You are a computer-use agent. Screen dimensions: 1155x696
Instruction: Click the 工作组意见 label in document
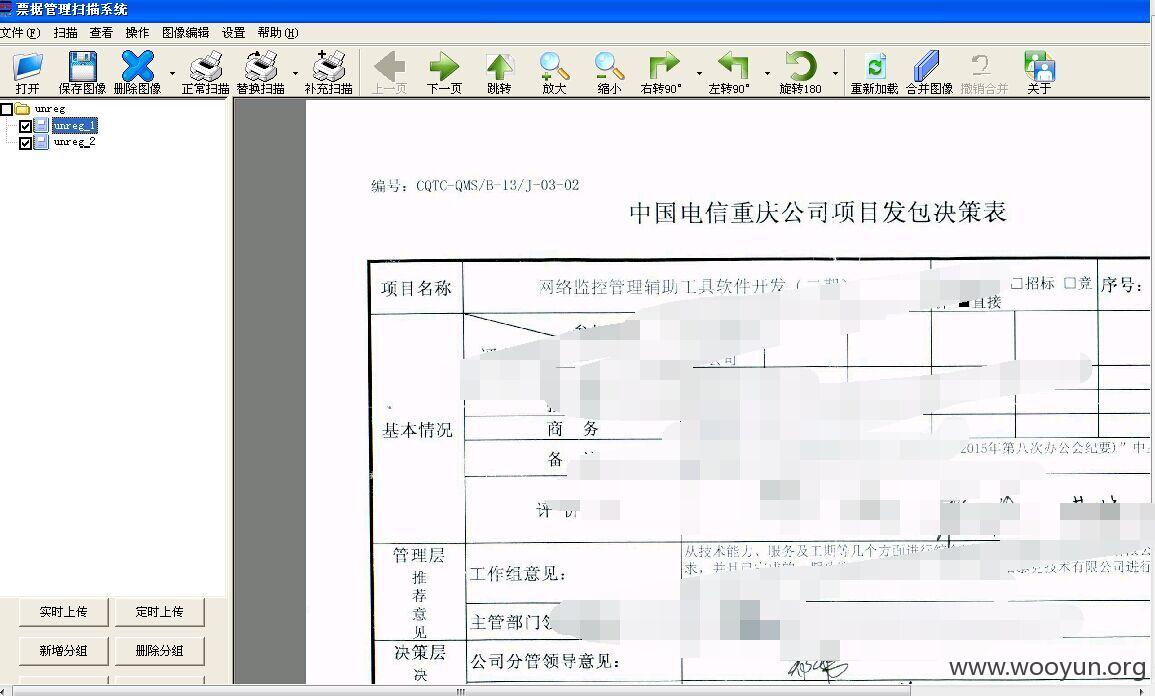[x=518, y=574]
